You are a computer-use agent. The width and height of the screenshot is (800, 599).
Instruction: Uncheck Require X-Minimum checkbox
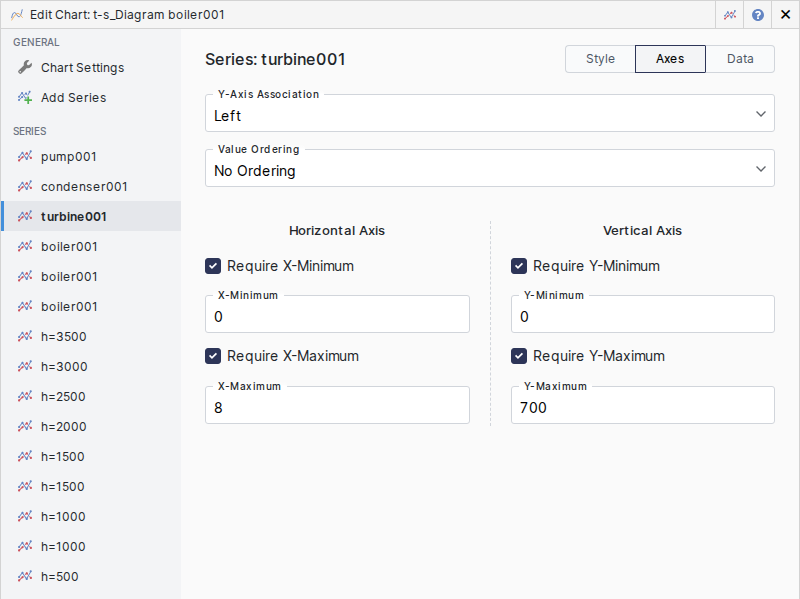point(213,266)
